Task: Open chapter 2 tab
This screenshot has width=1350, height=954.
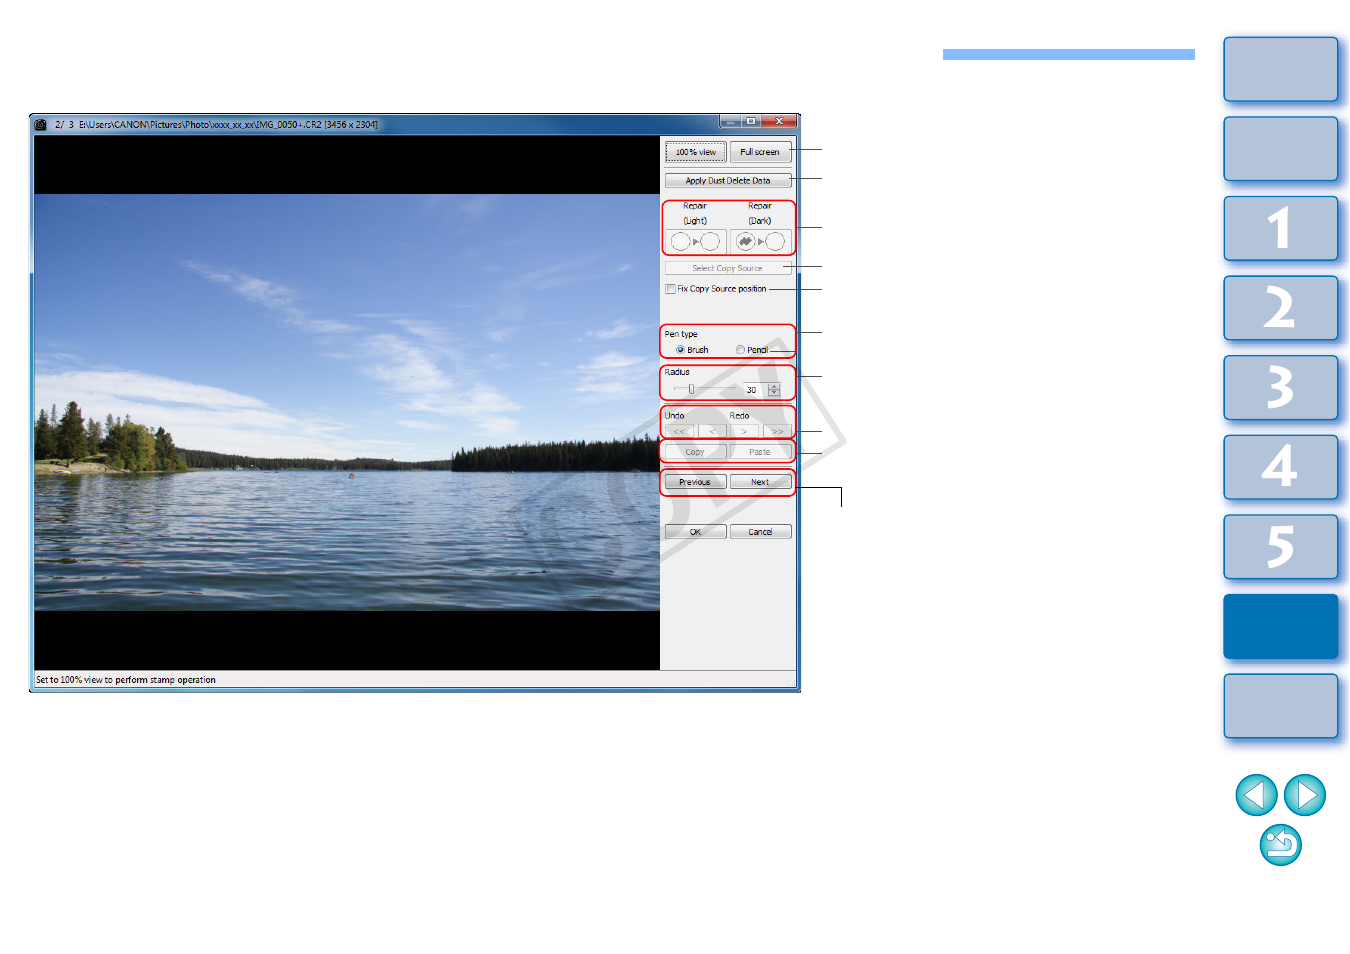Action: (x=1281, y=308)
